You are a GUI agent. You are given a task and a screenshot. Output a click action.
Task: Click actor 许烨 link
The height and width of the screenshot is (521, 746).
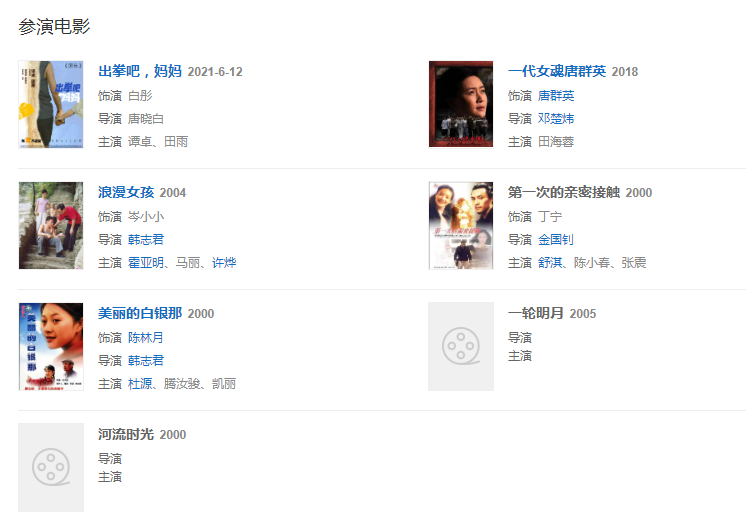(x=224, y=262)
